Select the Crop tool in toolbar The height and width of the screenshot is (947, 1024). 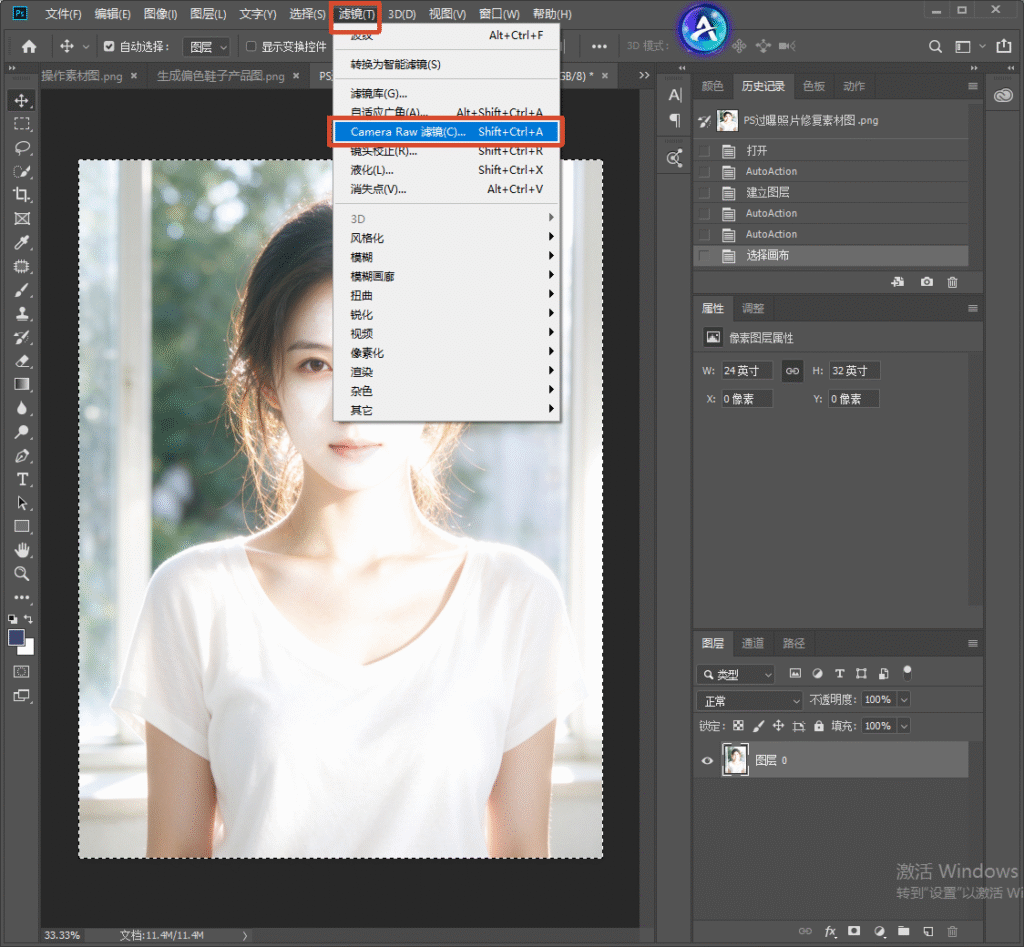click(22, 195)
